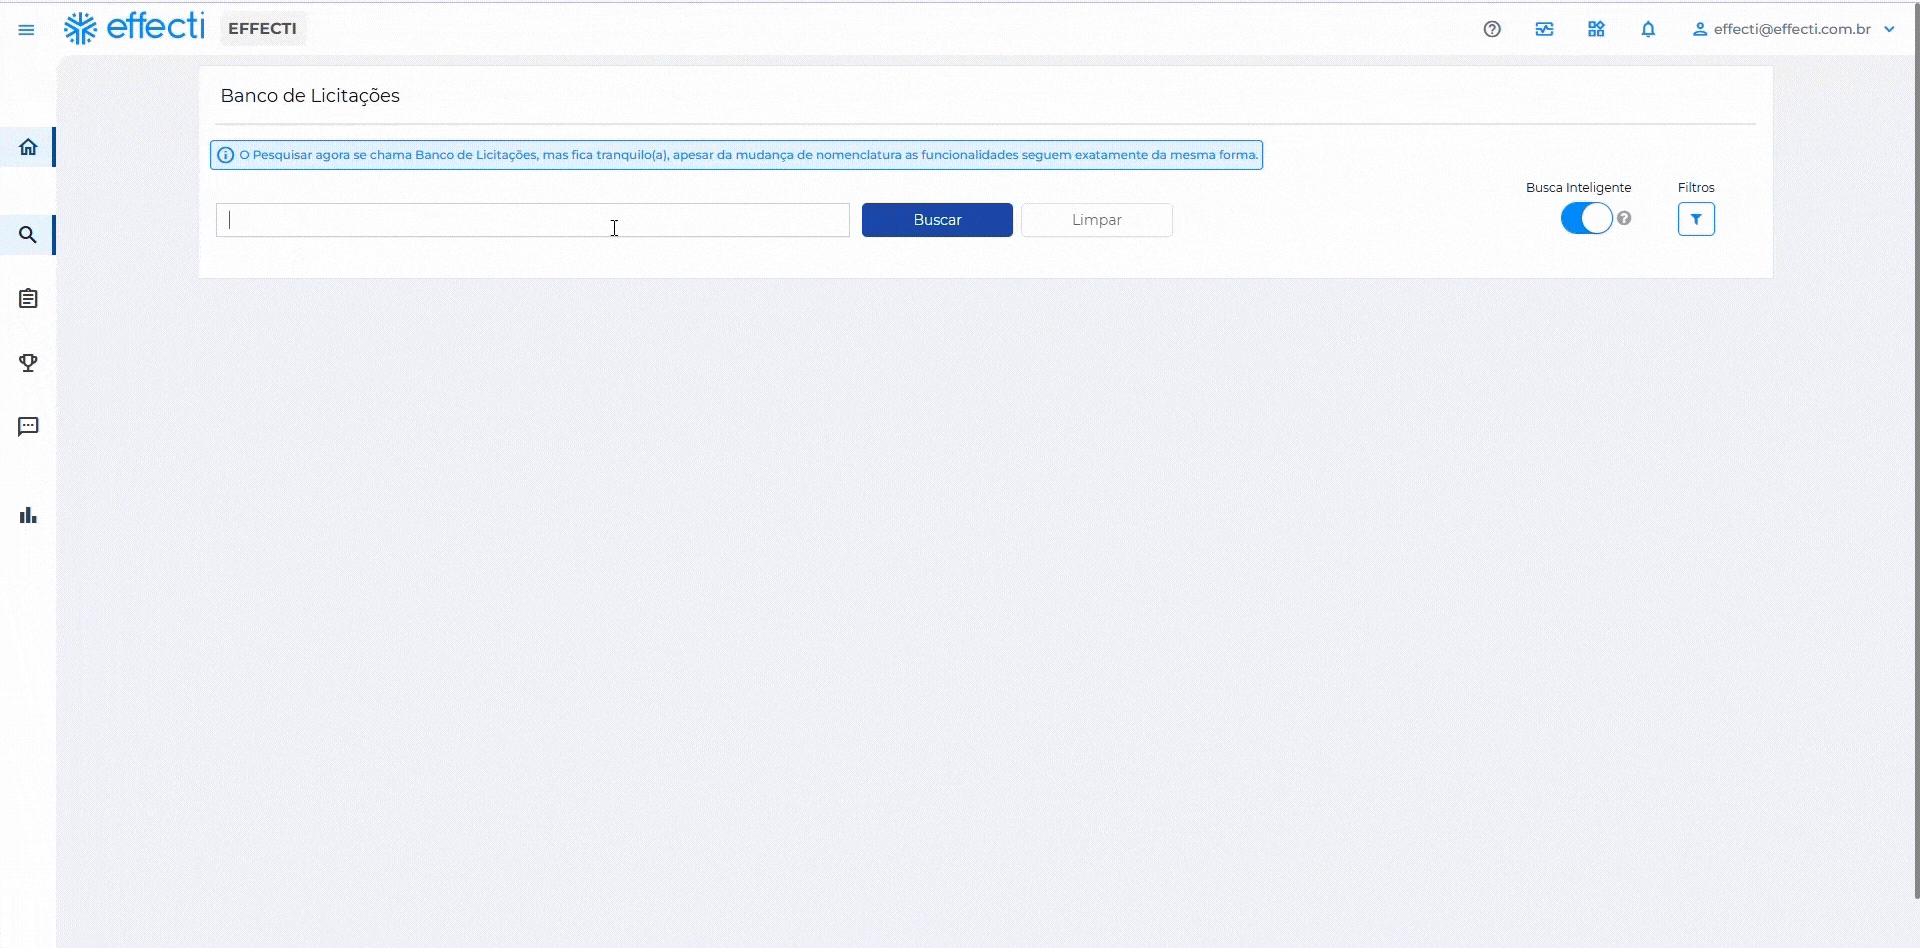Open the apps widgets icon
The image size is (1920, 948).
tap(1596, 29)
